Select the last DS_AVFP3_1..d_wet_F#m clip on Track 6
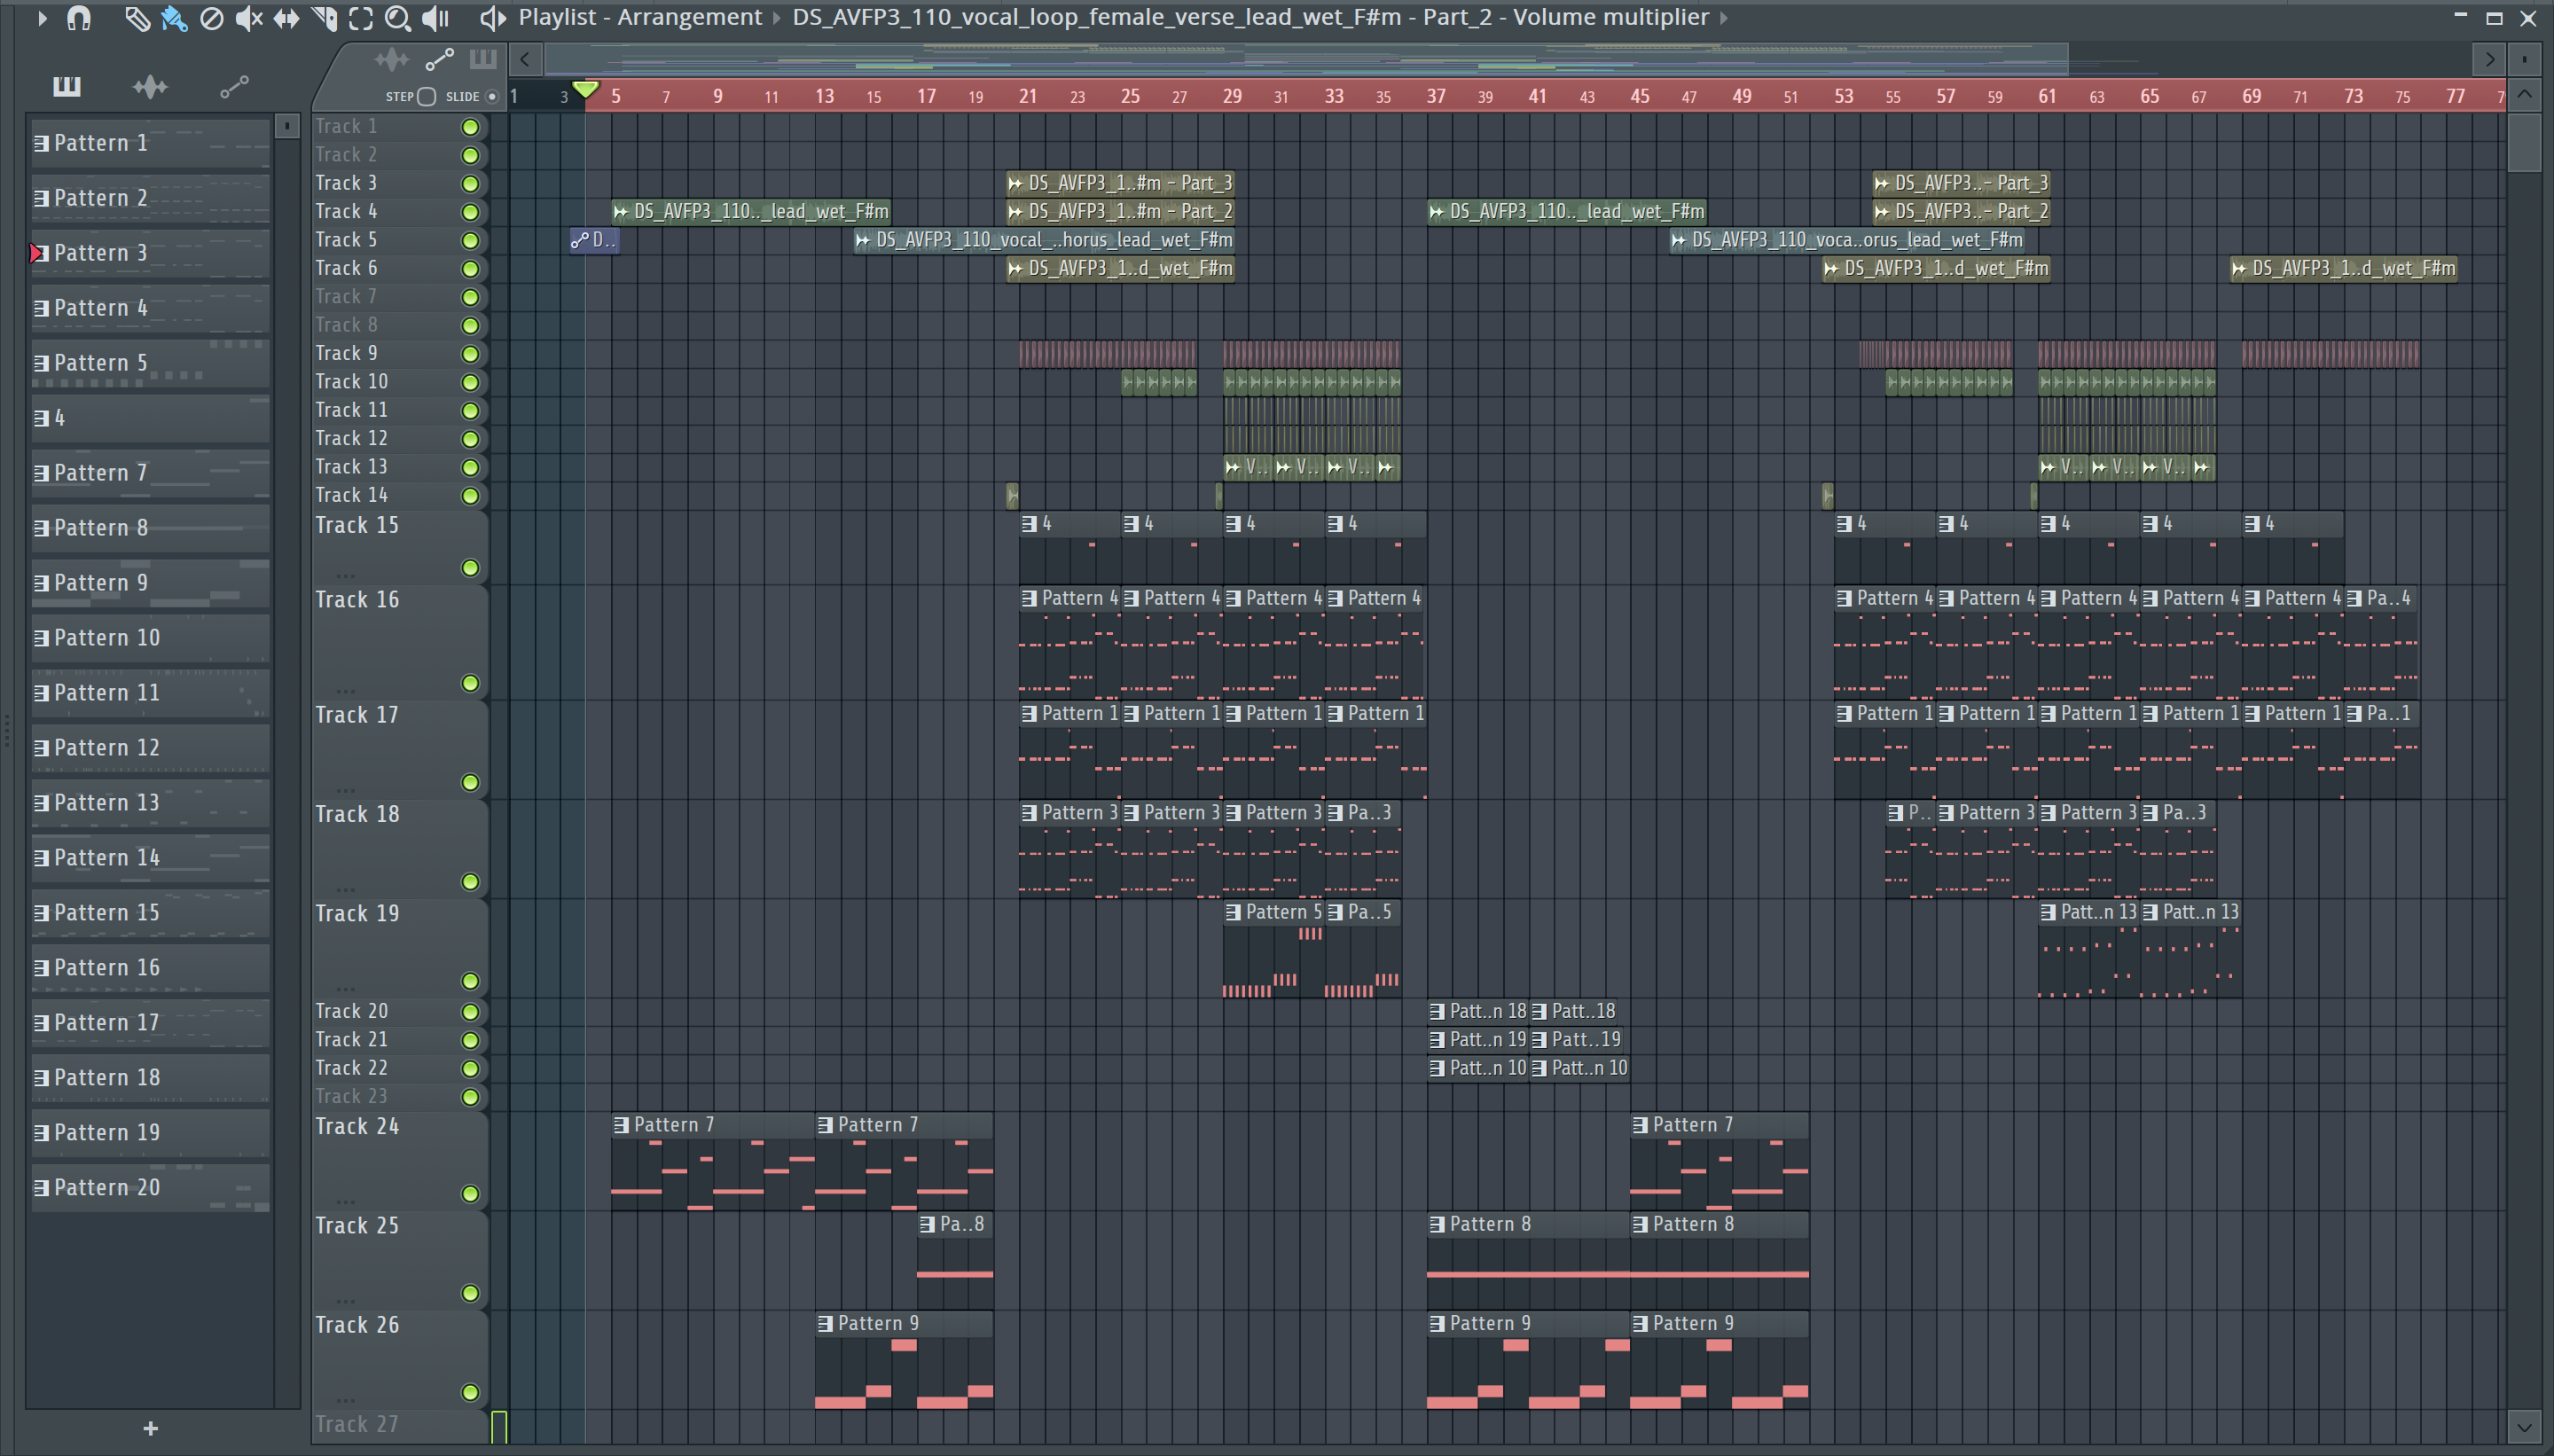Viewport: 2554px width, 1456px height. [x=2343, y=269]
